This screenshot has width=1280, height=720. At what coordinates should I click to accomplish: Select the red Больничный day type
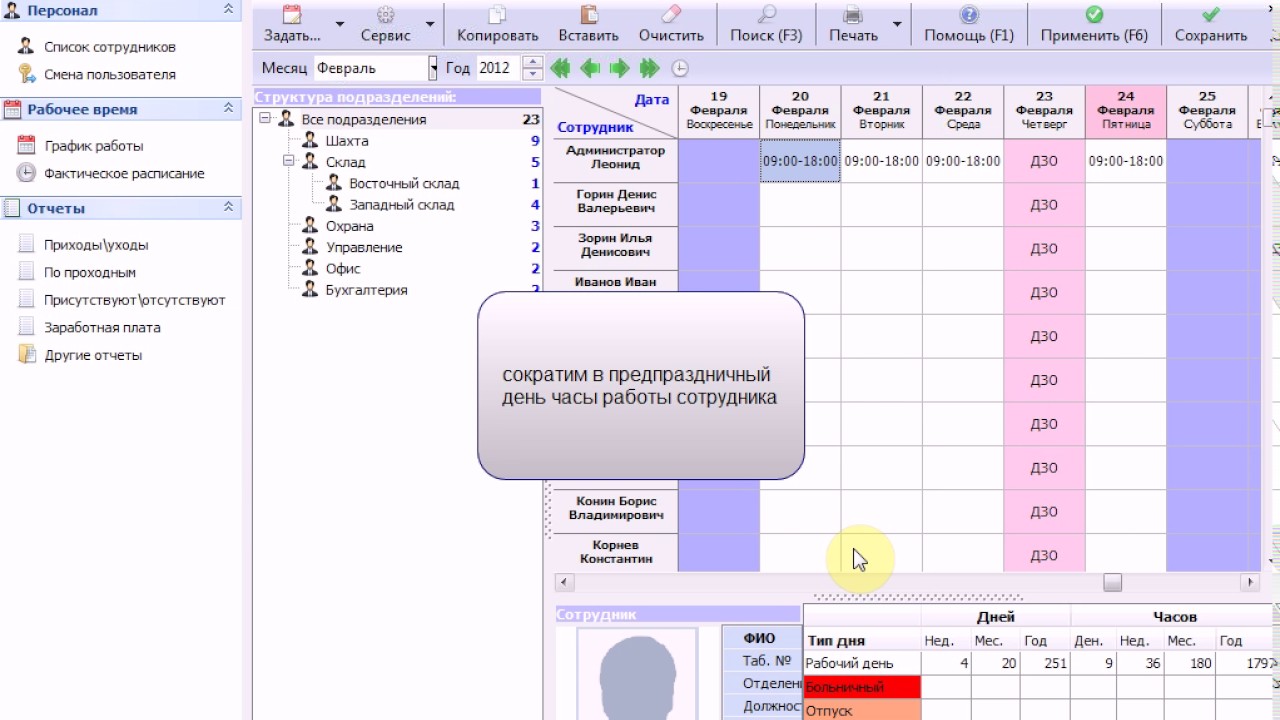(x=861, y=687)
